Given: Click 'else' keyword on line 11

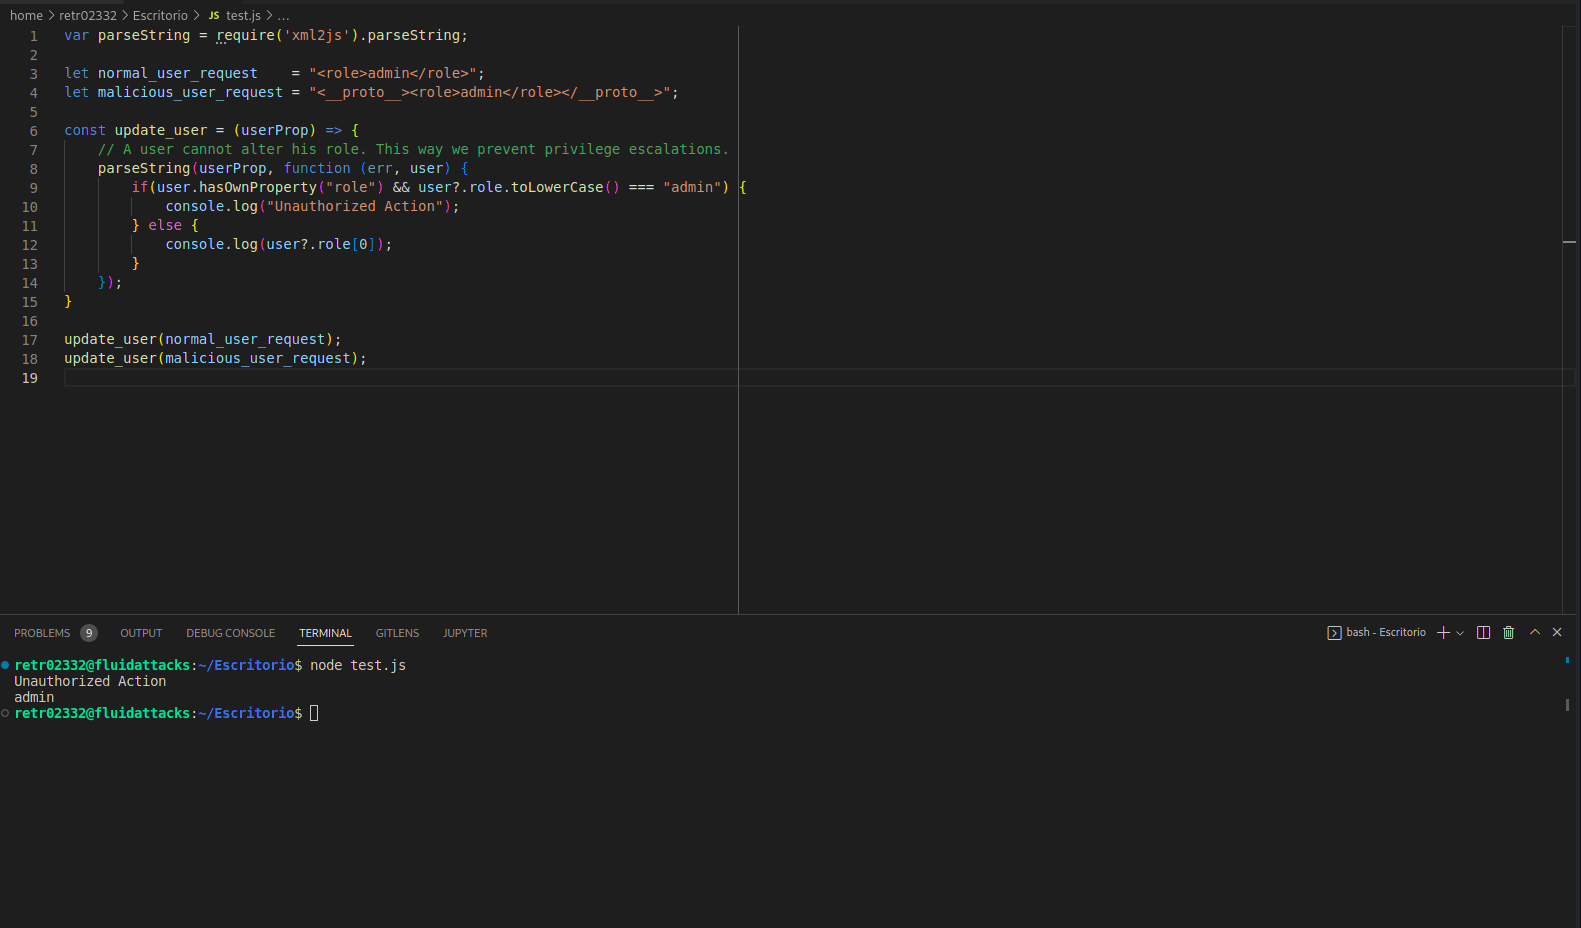Looking at the screenshot, I should pyautogui.click(x=165, y=225).
